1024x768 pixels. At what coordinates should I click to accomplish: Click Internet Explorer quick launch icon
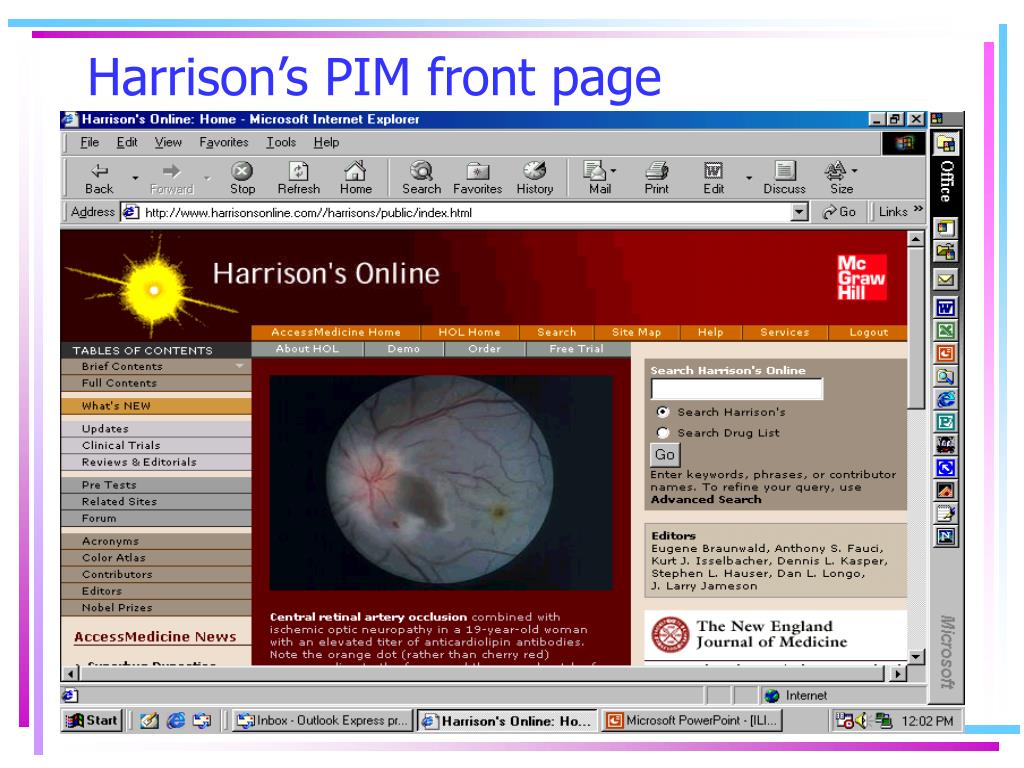tap(176, 720)
